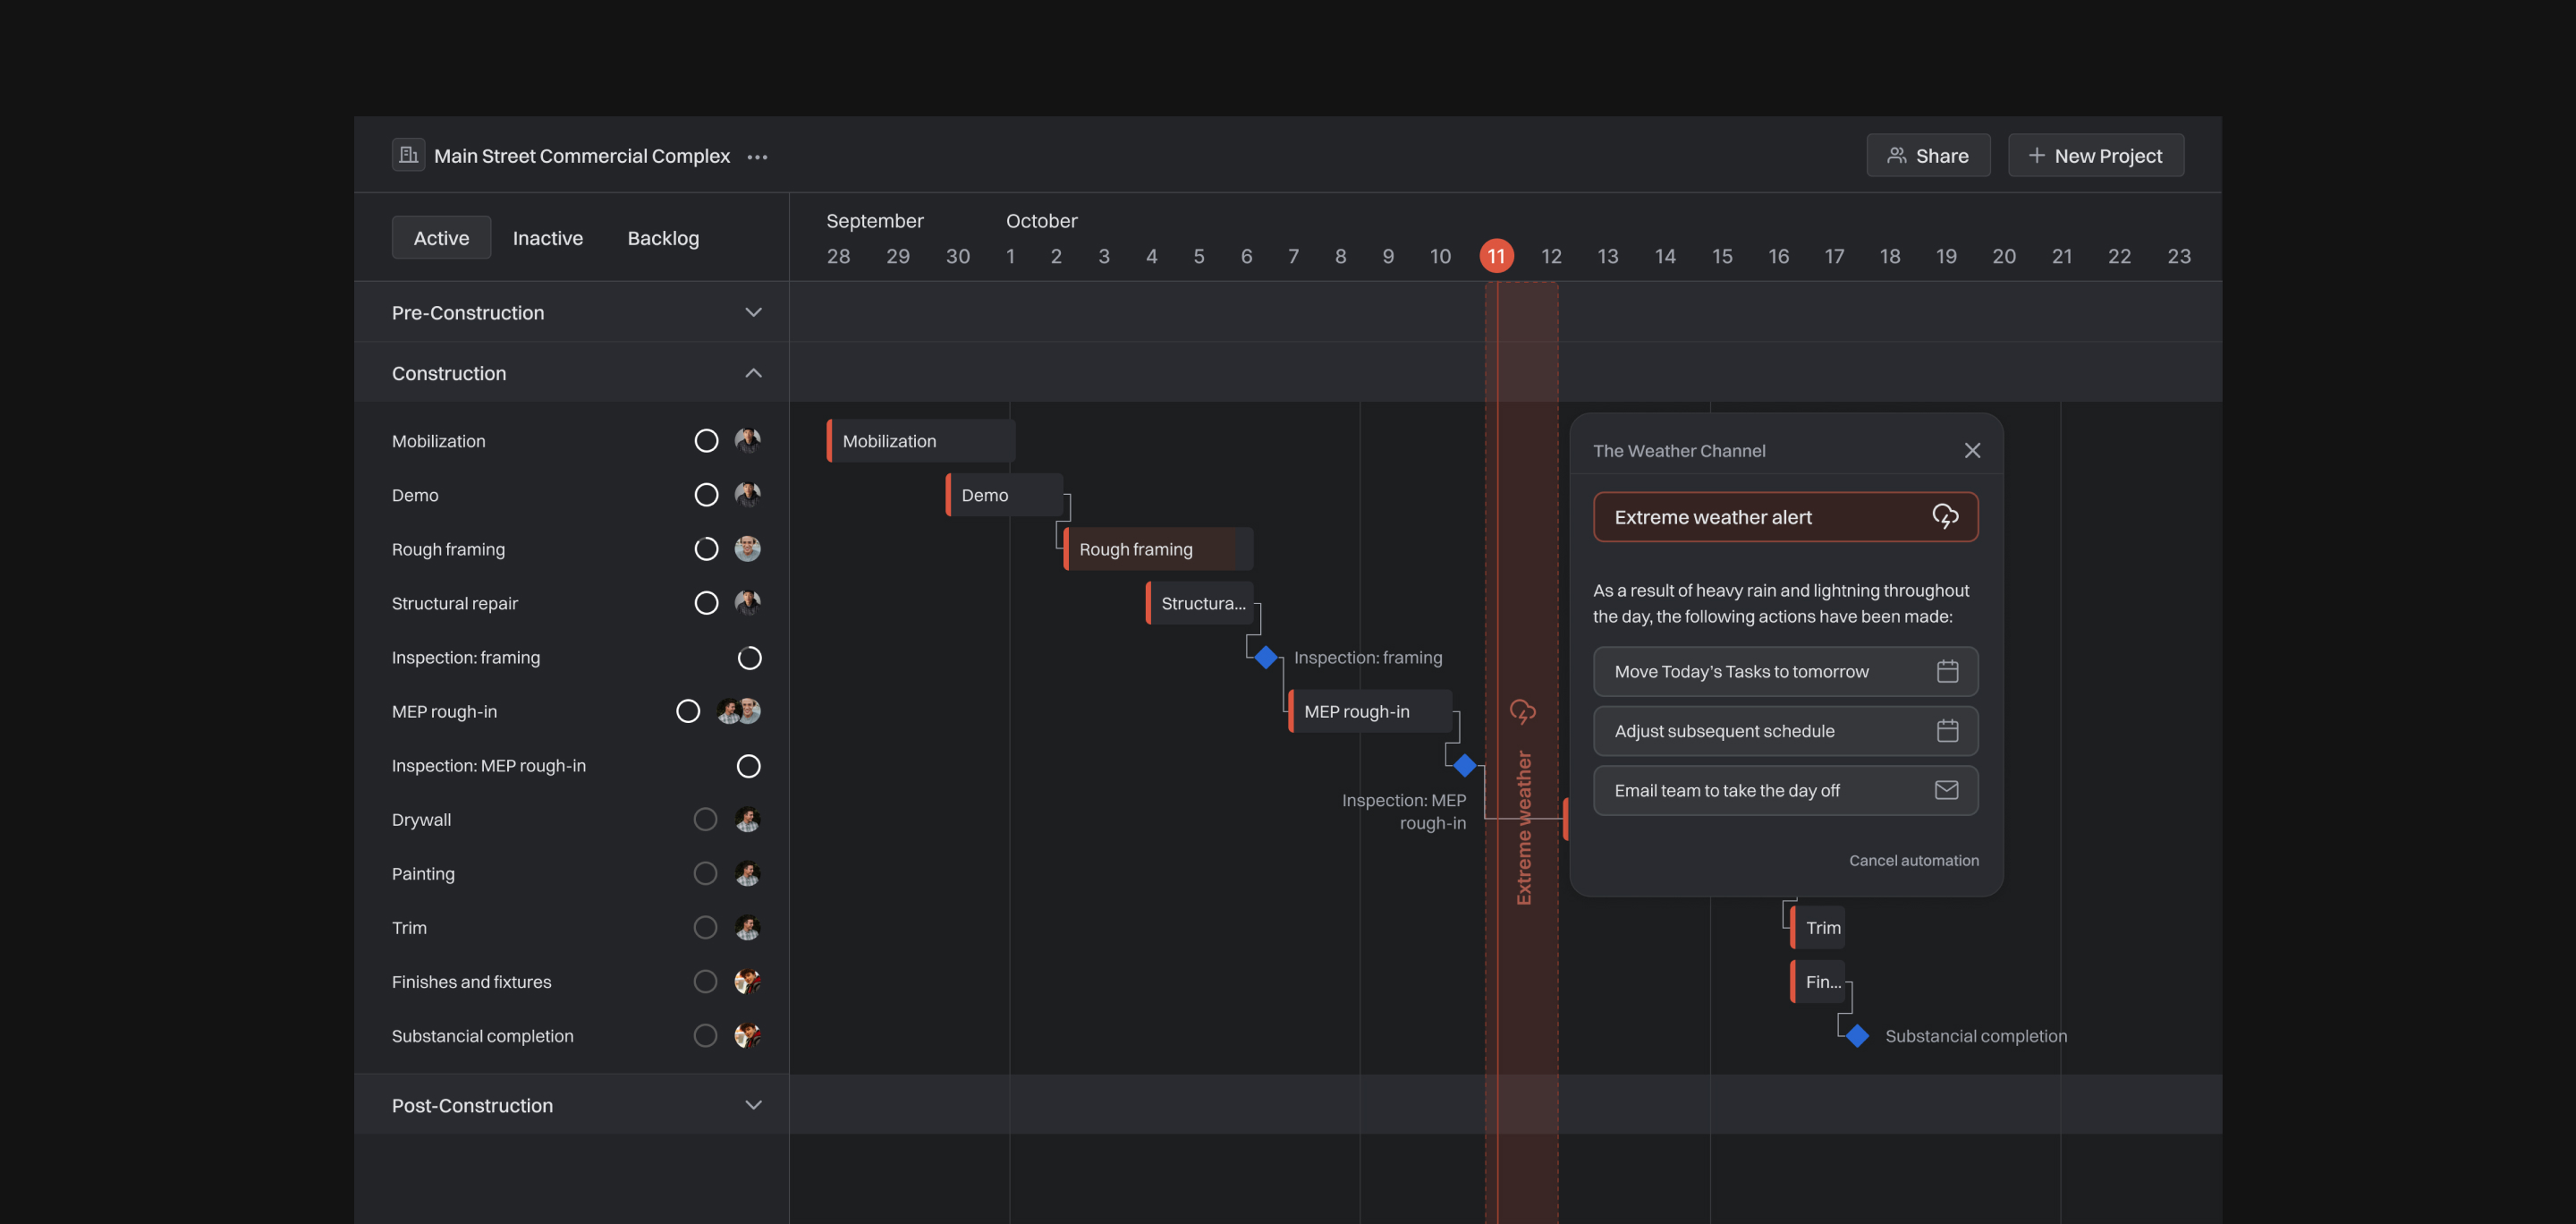Screen dimensions: 2576x1224
Task: Expand the Pre-Construction section
Action: pyautogui.click(x=753, y=312)
